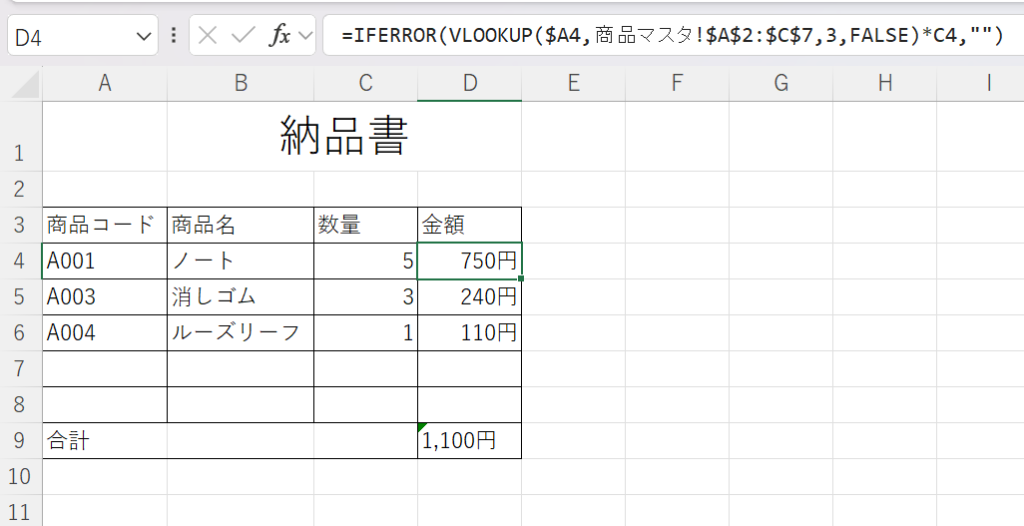Select row 5 header
The image size is (1024, 526).
[x=21, y=297]
